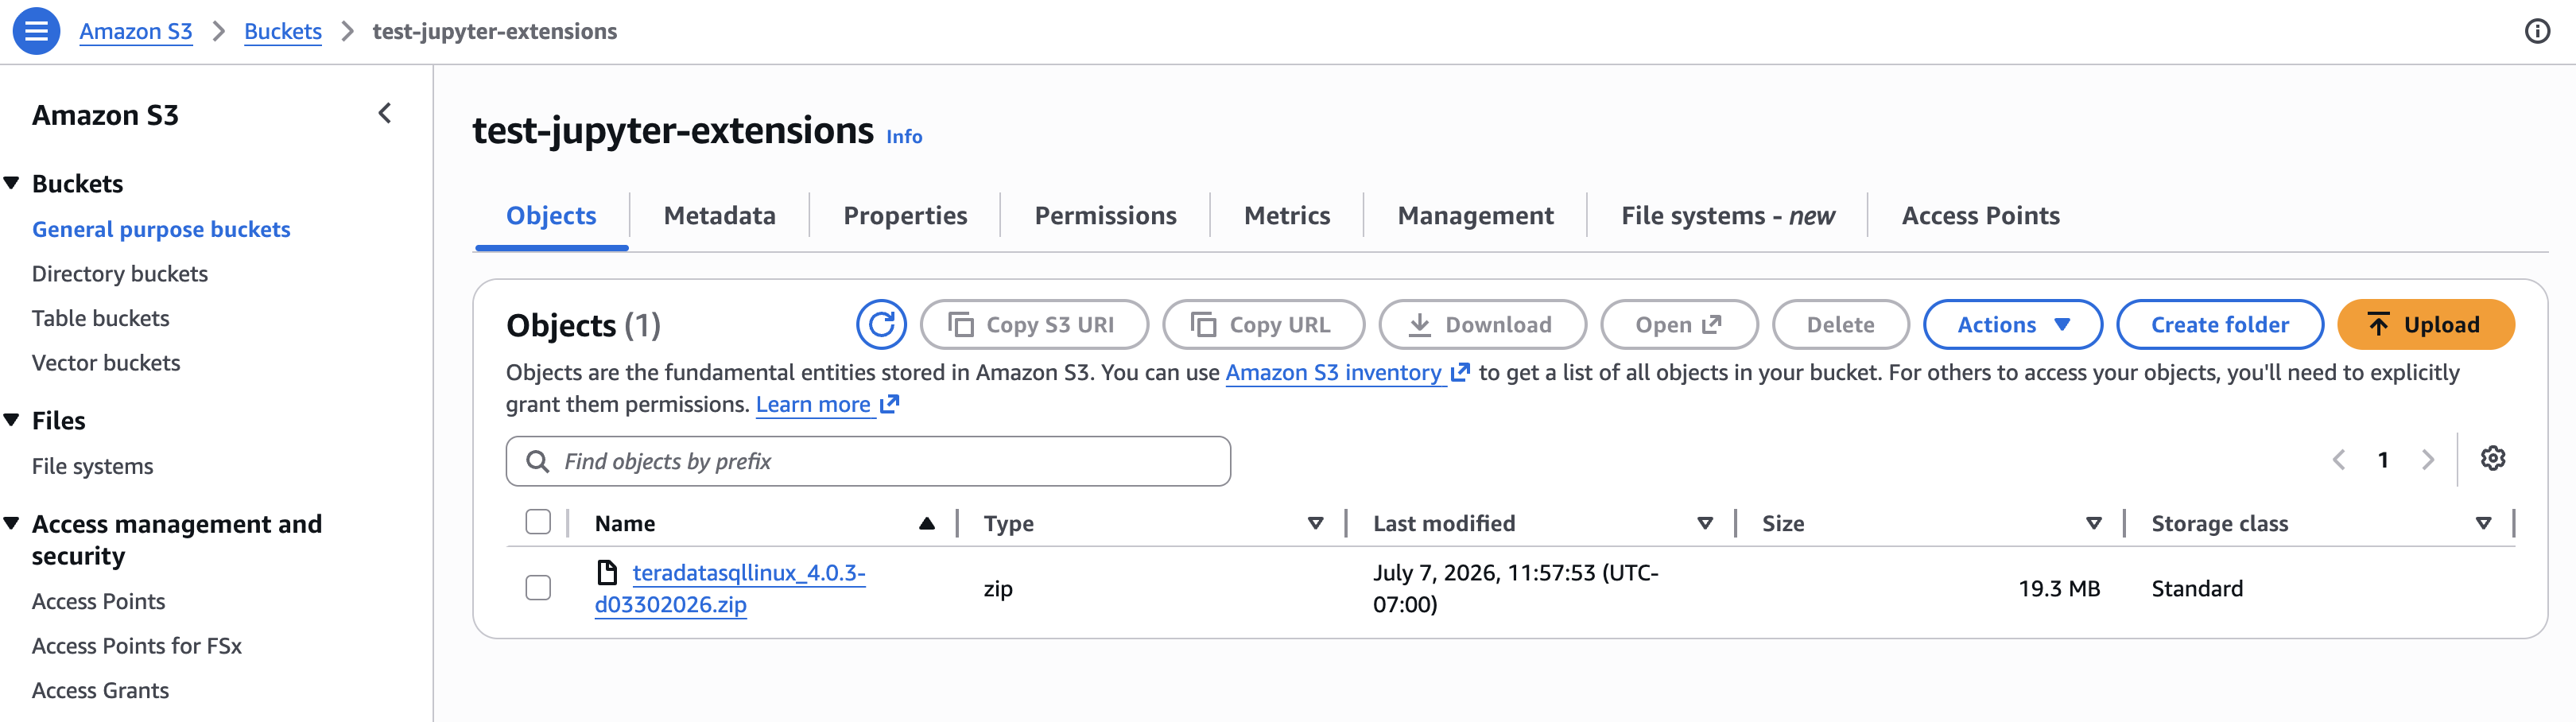
Task: Click external link icon next to Learn more
Action: pos(890,404)
